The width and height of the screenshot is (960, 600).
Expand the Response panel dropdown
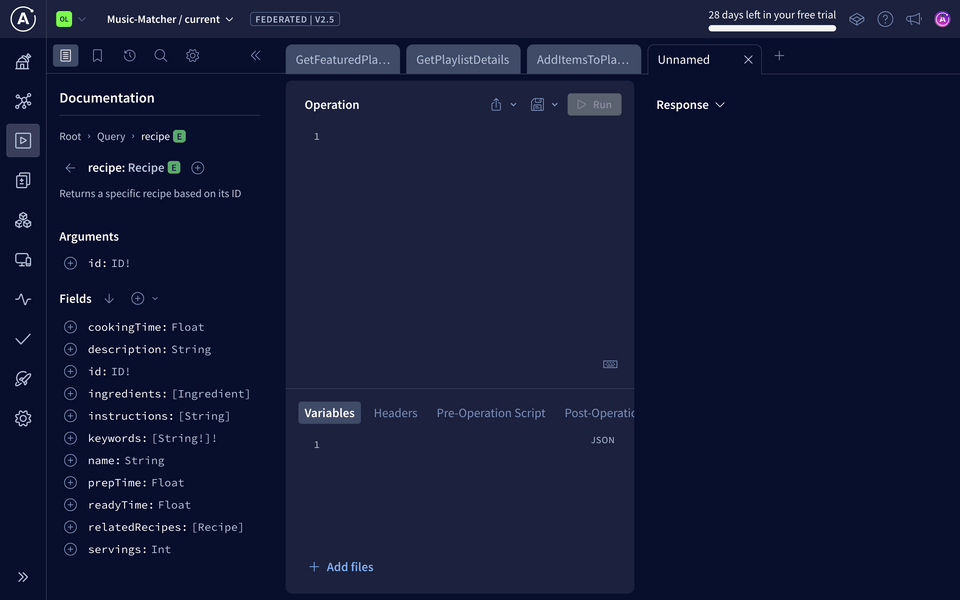tap(720, 104)
